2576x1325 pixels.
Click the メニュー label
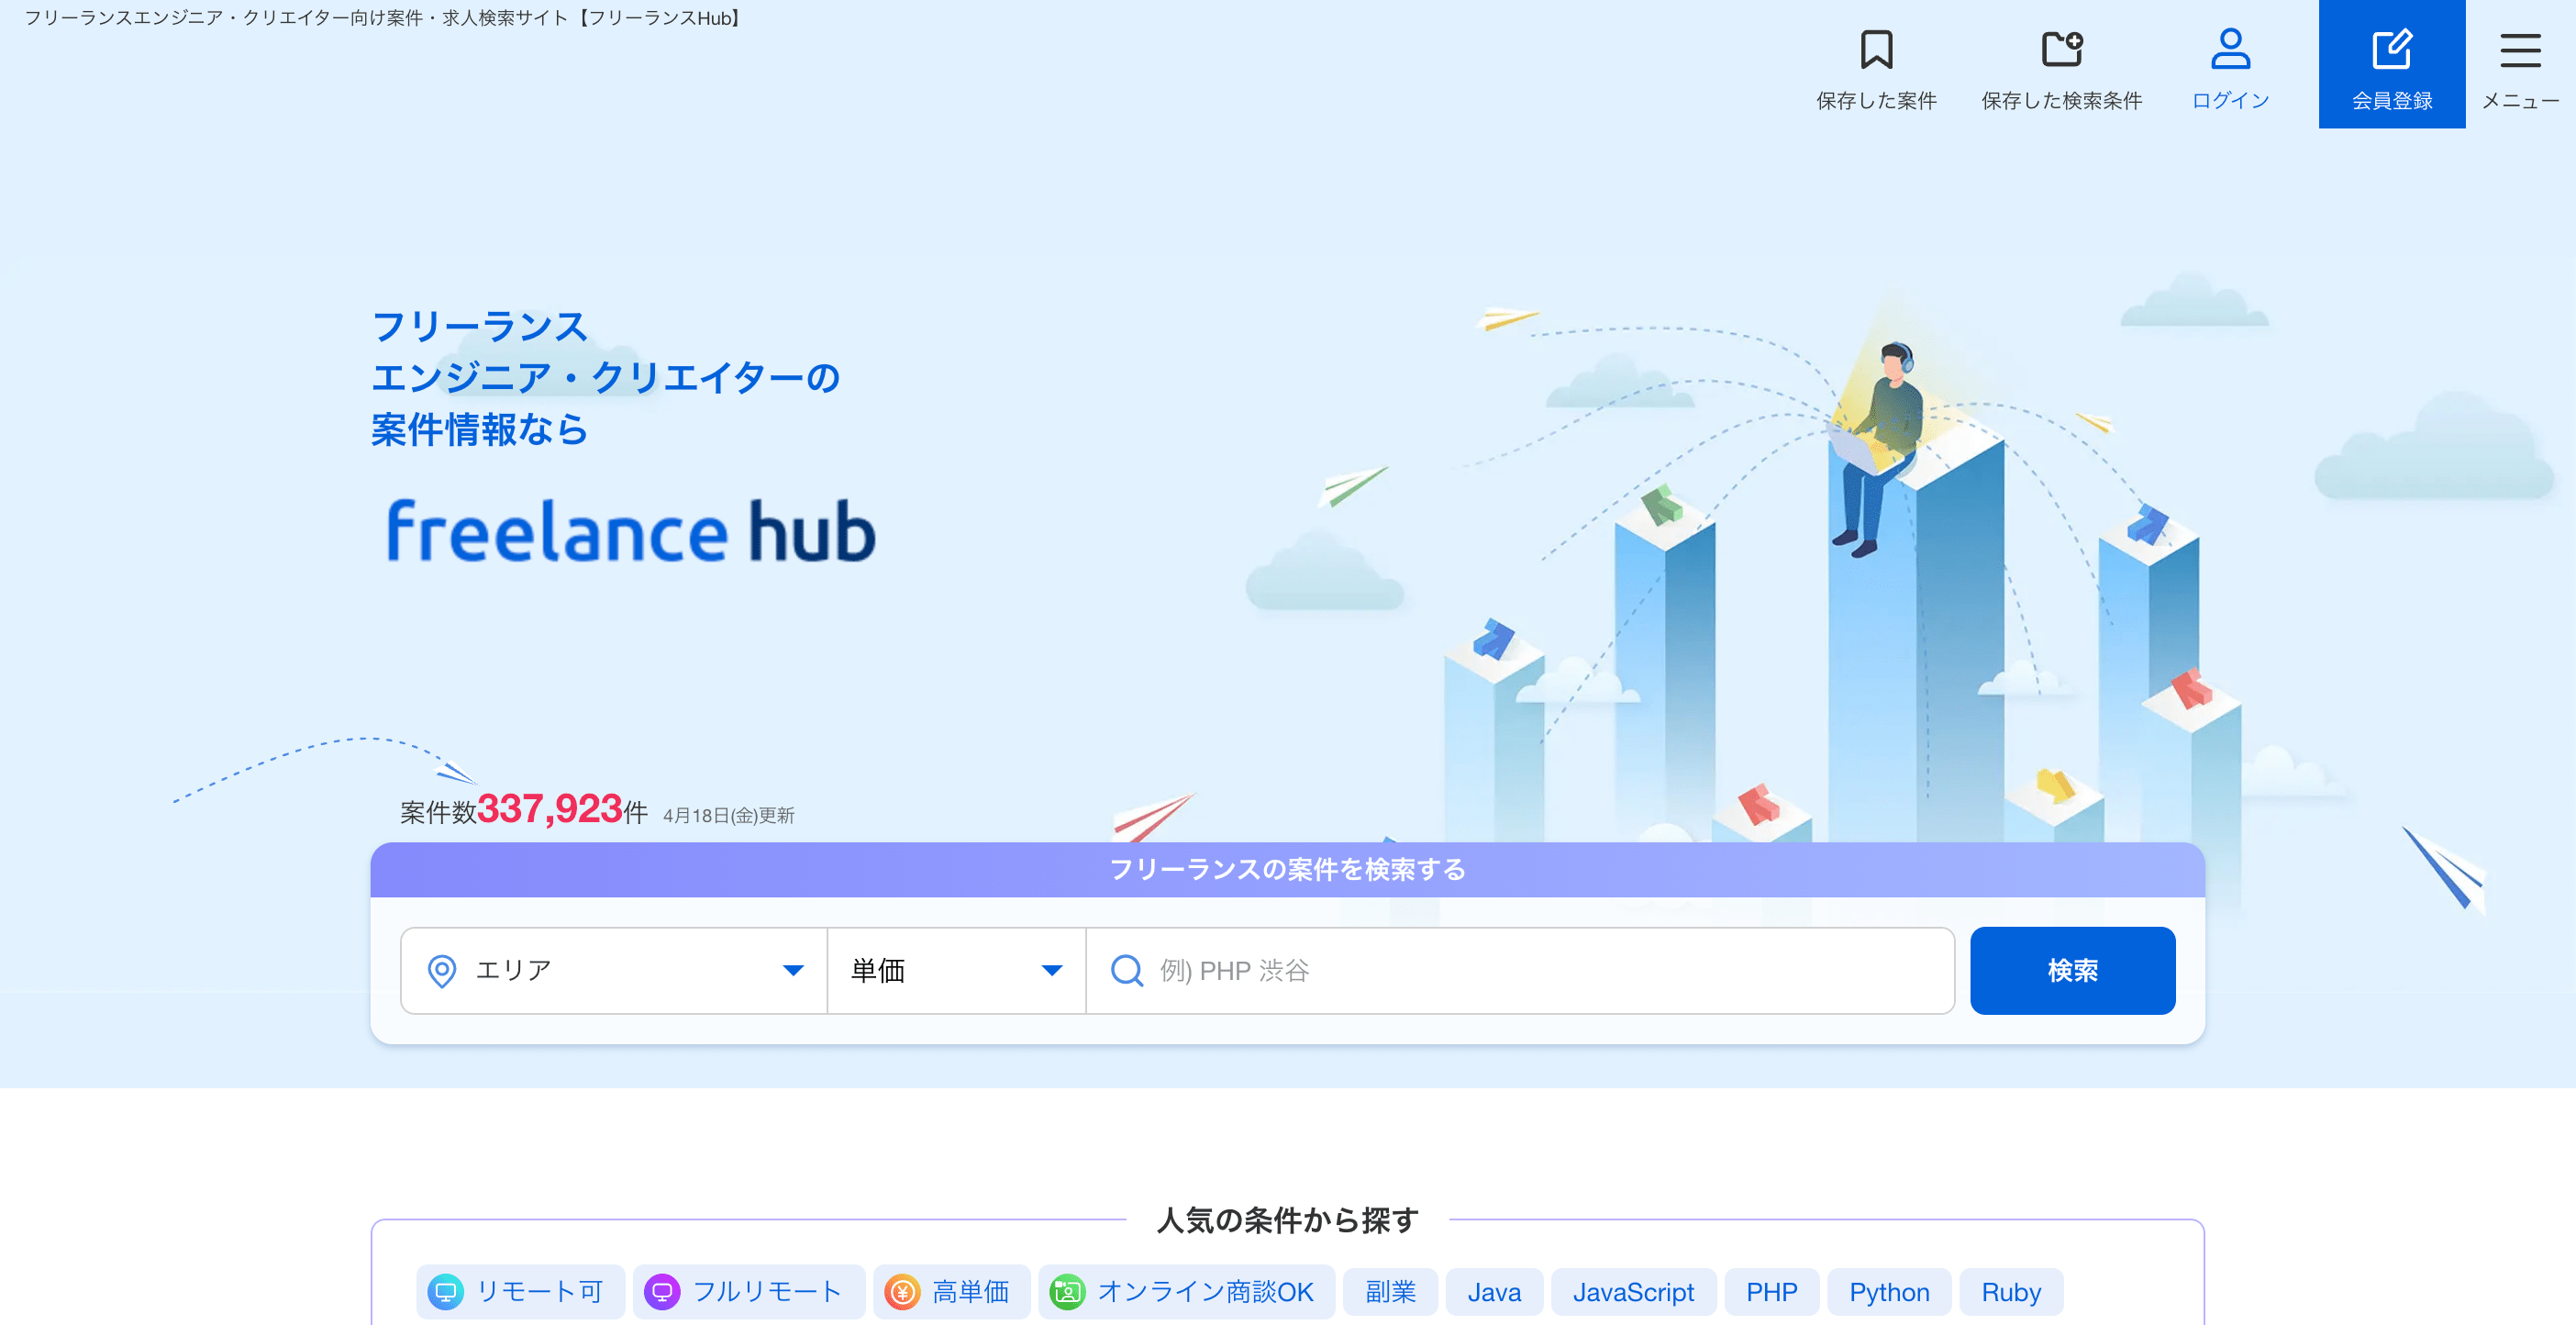point(2520,100)
